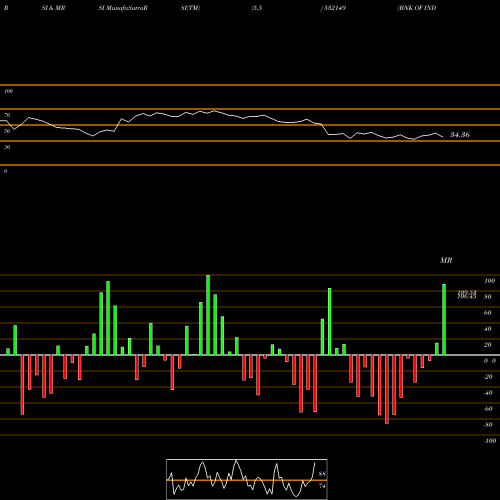The width and height of the screenshot is (500, 500).
Task: Click the MR axis label -100
Action: [x=490, y=441]
